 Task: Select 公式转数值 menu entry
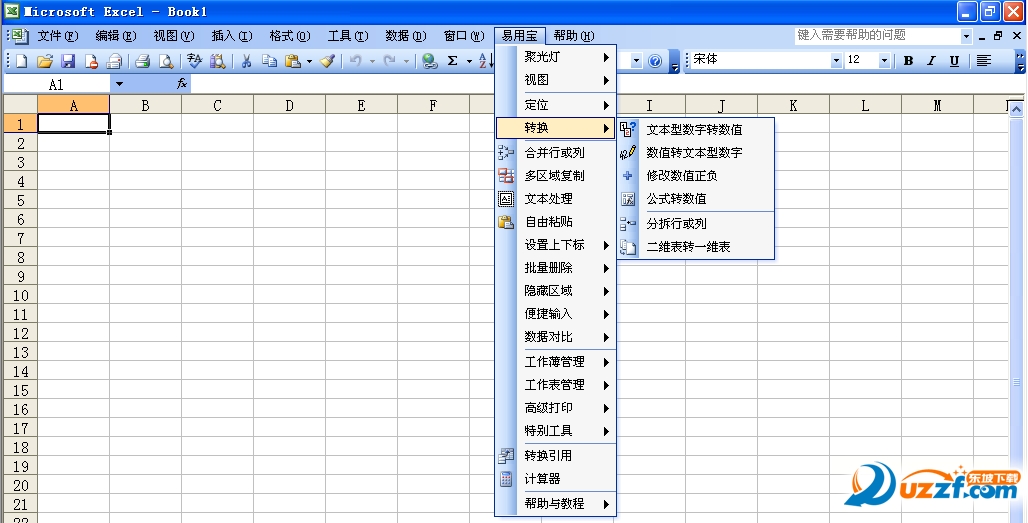696,199
